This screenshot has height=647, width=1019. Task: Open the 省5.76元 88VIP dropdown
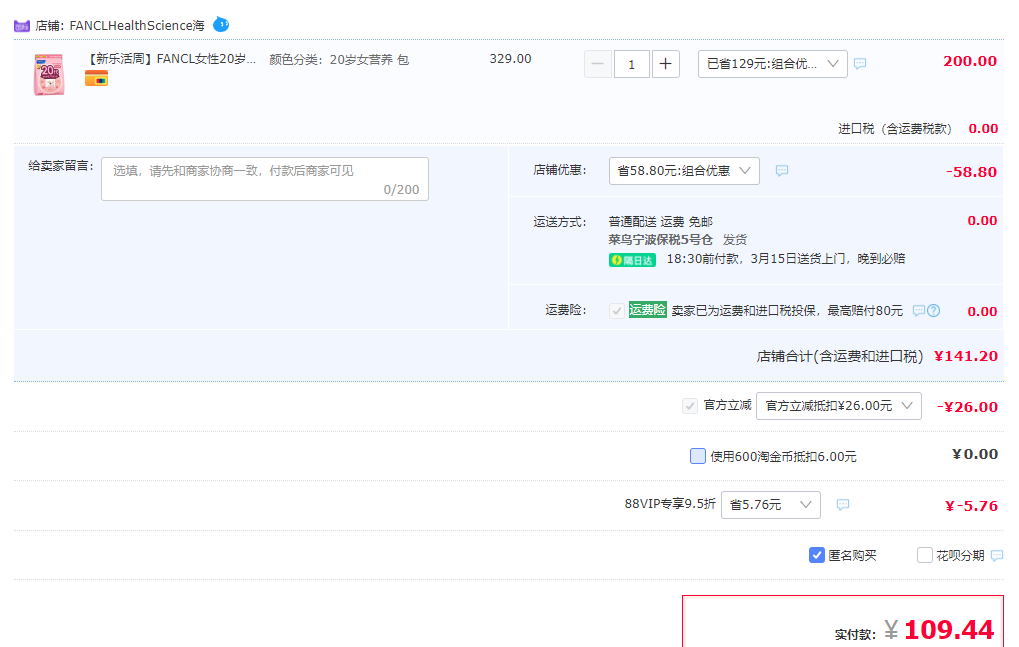[771, 505]
